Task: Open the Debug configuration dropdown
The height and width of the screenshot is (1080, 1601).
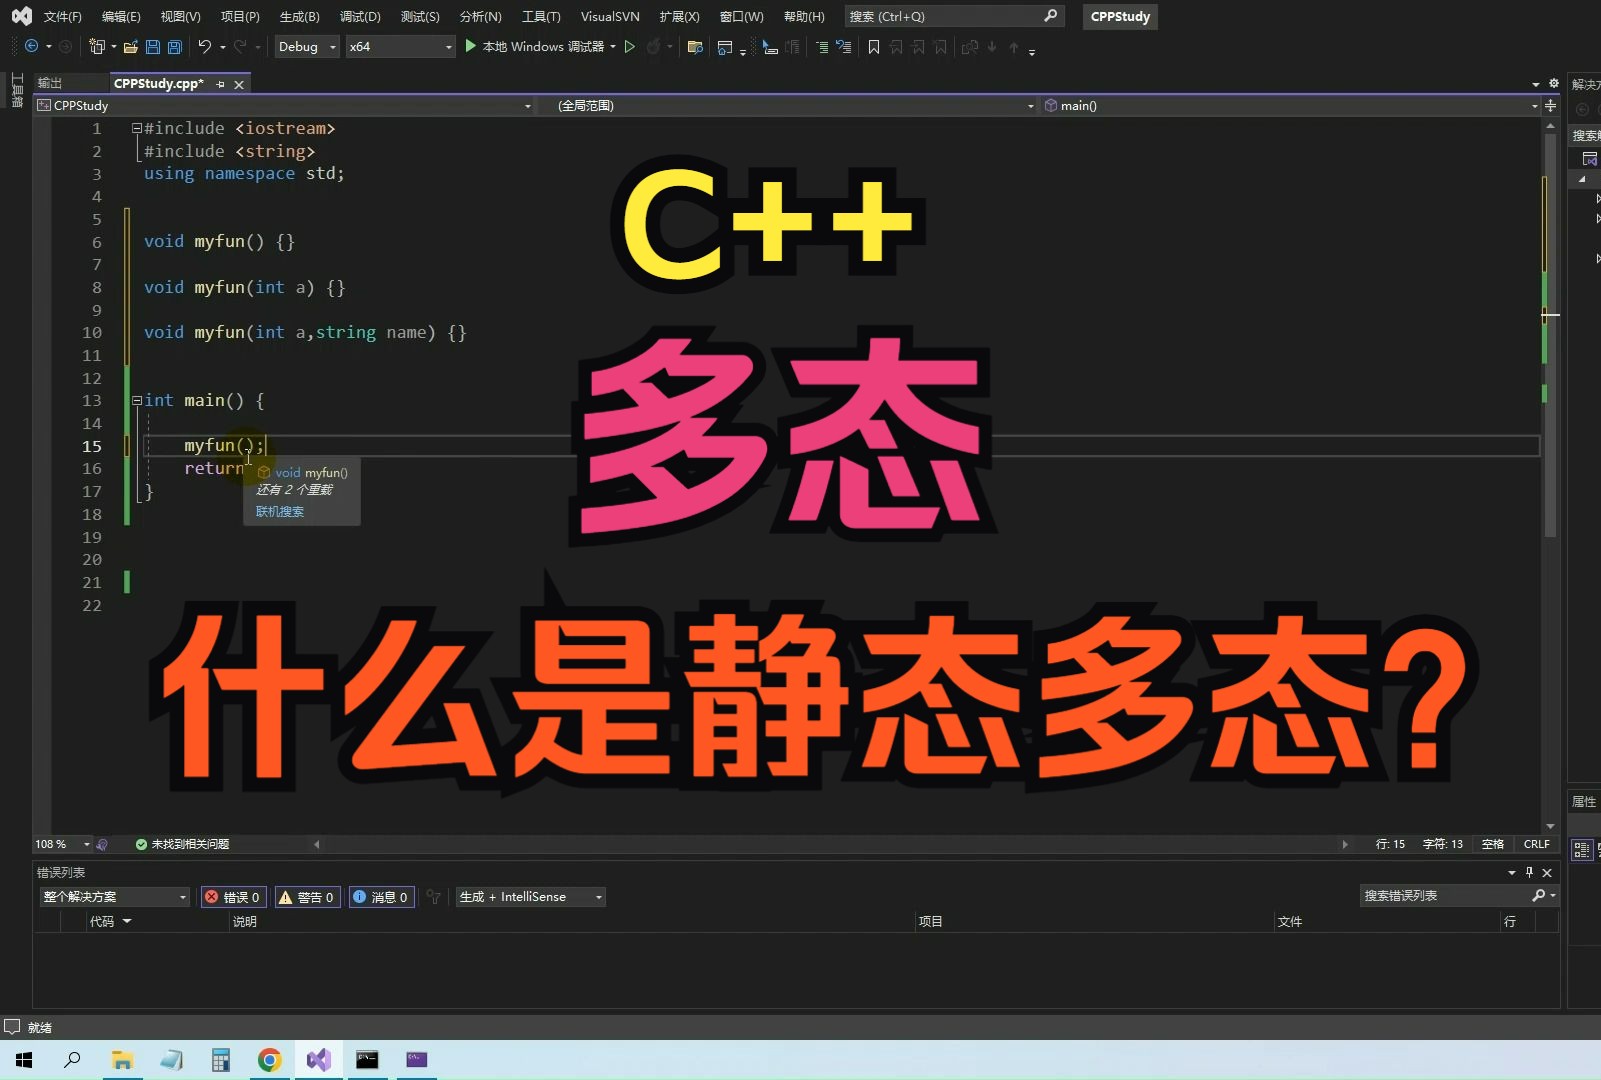Action: pyautogui.click(x=306, y=46)
